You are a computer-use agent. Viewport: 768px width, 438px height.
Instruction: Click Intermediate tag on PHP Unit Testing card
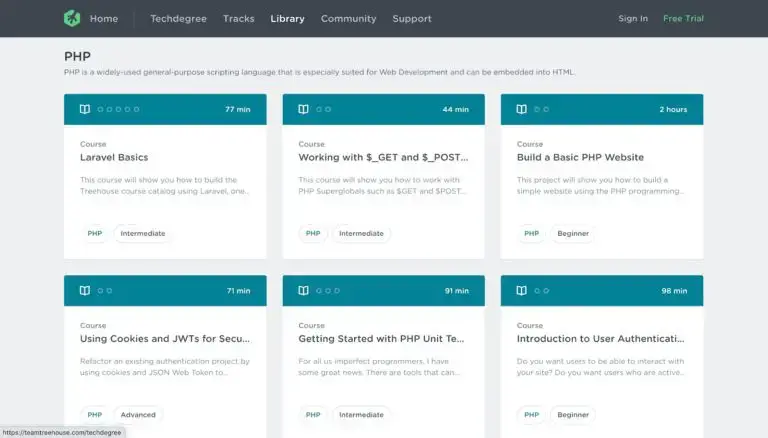coord(361,414)
